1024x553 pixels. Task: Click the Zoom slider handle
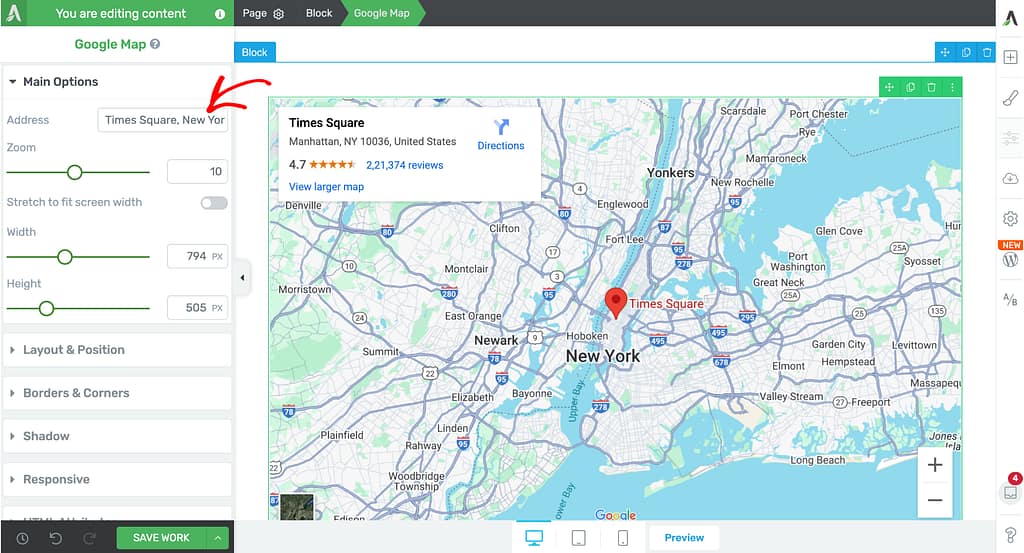[x=75, y=172]
